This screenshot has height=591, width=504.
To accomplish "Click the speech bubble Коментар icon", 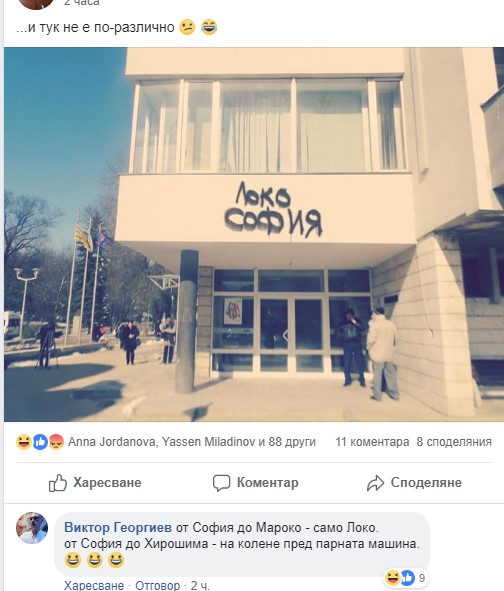I will coord(221,483).
